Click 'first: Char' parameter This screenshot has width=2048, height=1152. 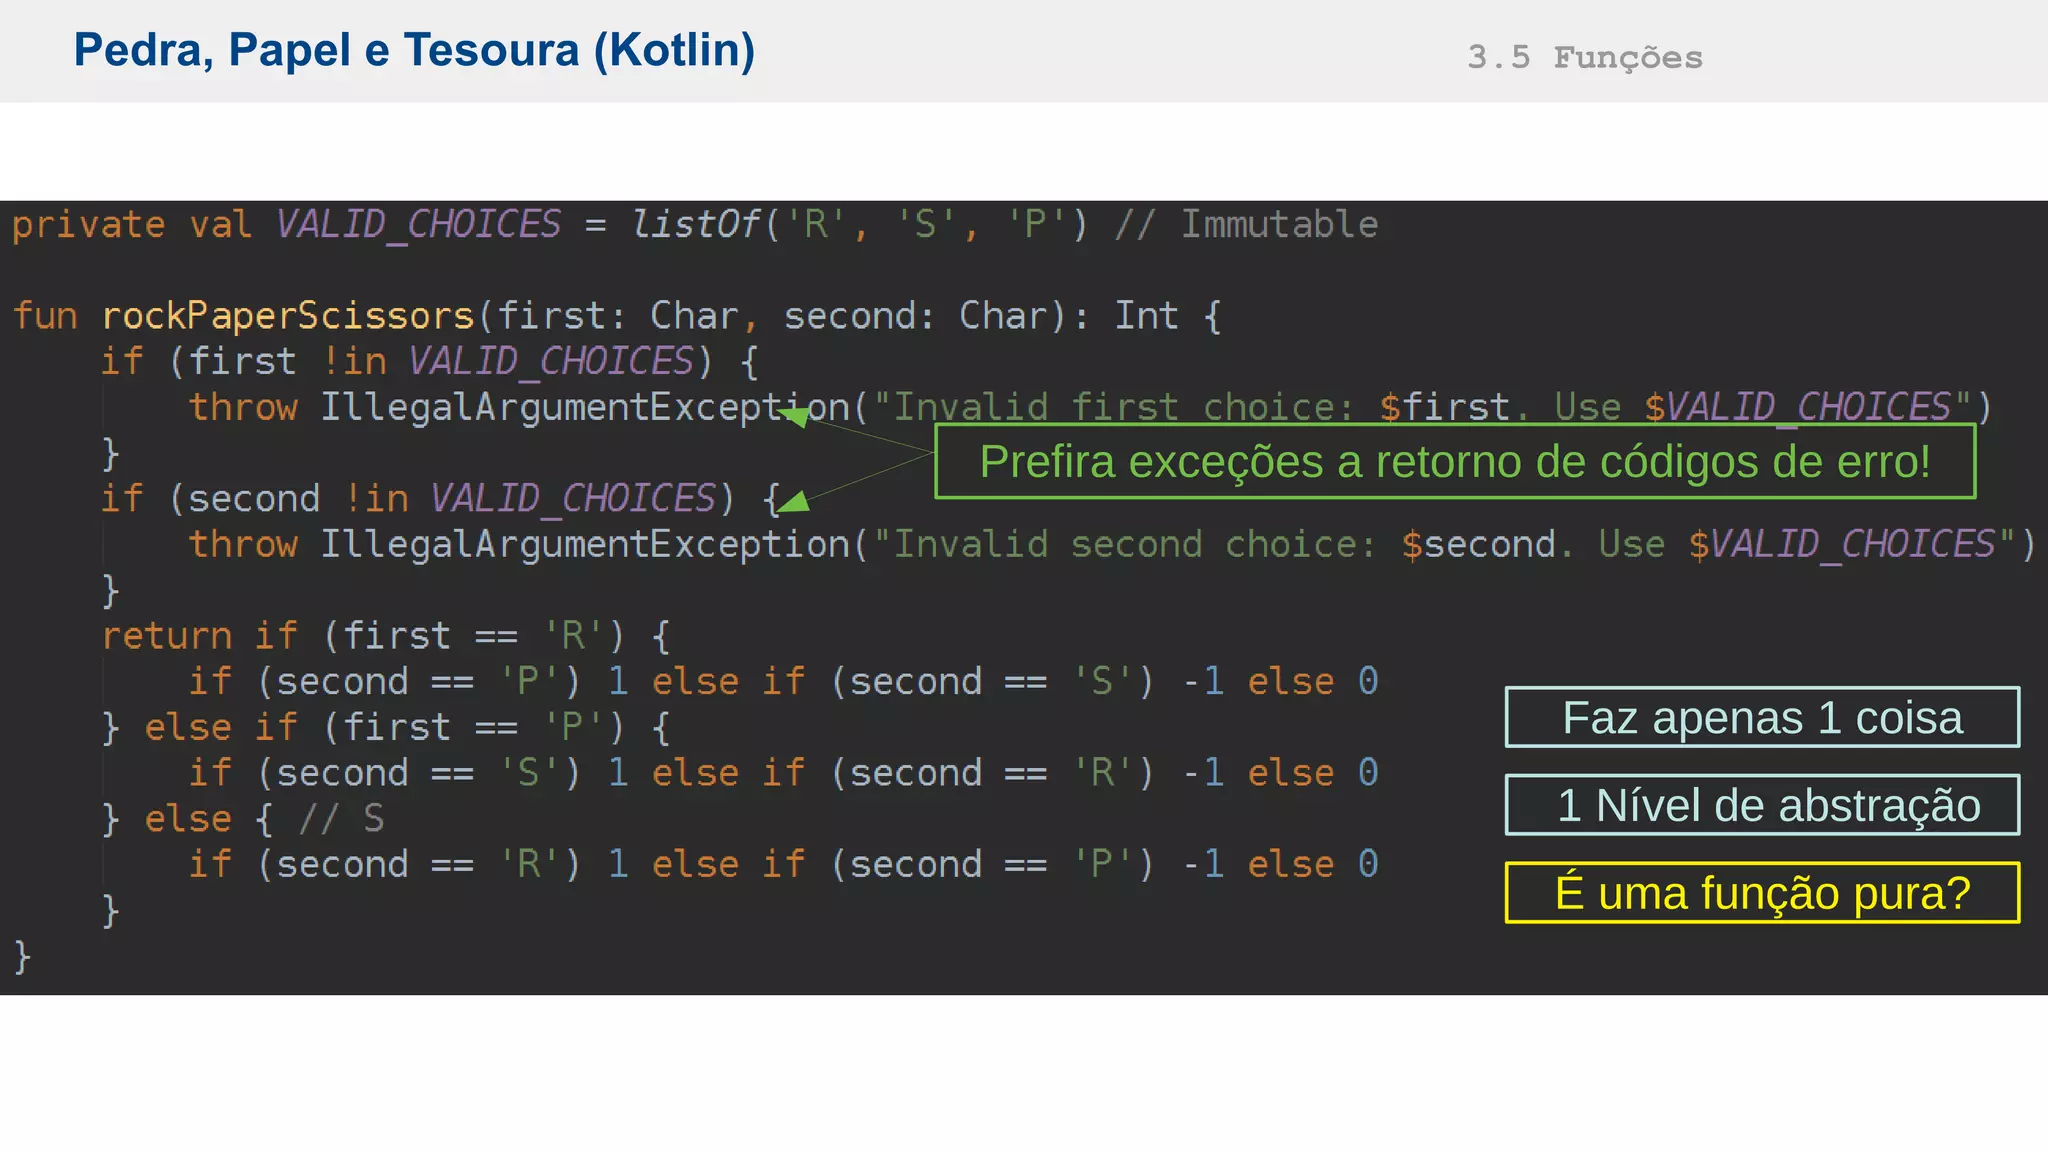coord(617,316)
